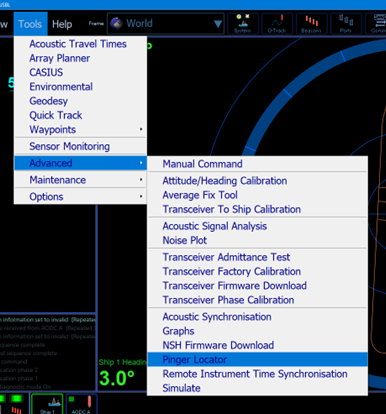This screenshot has height=414, width=386.
Task: Open Graphs from Advanced submenu
Action: 257,331
